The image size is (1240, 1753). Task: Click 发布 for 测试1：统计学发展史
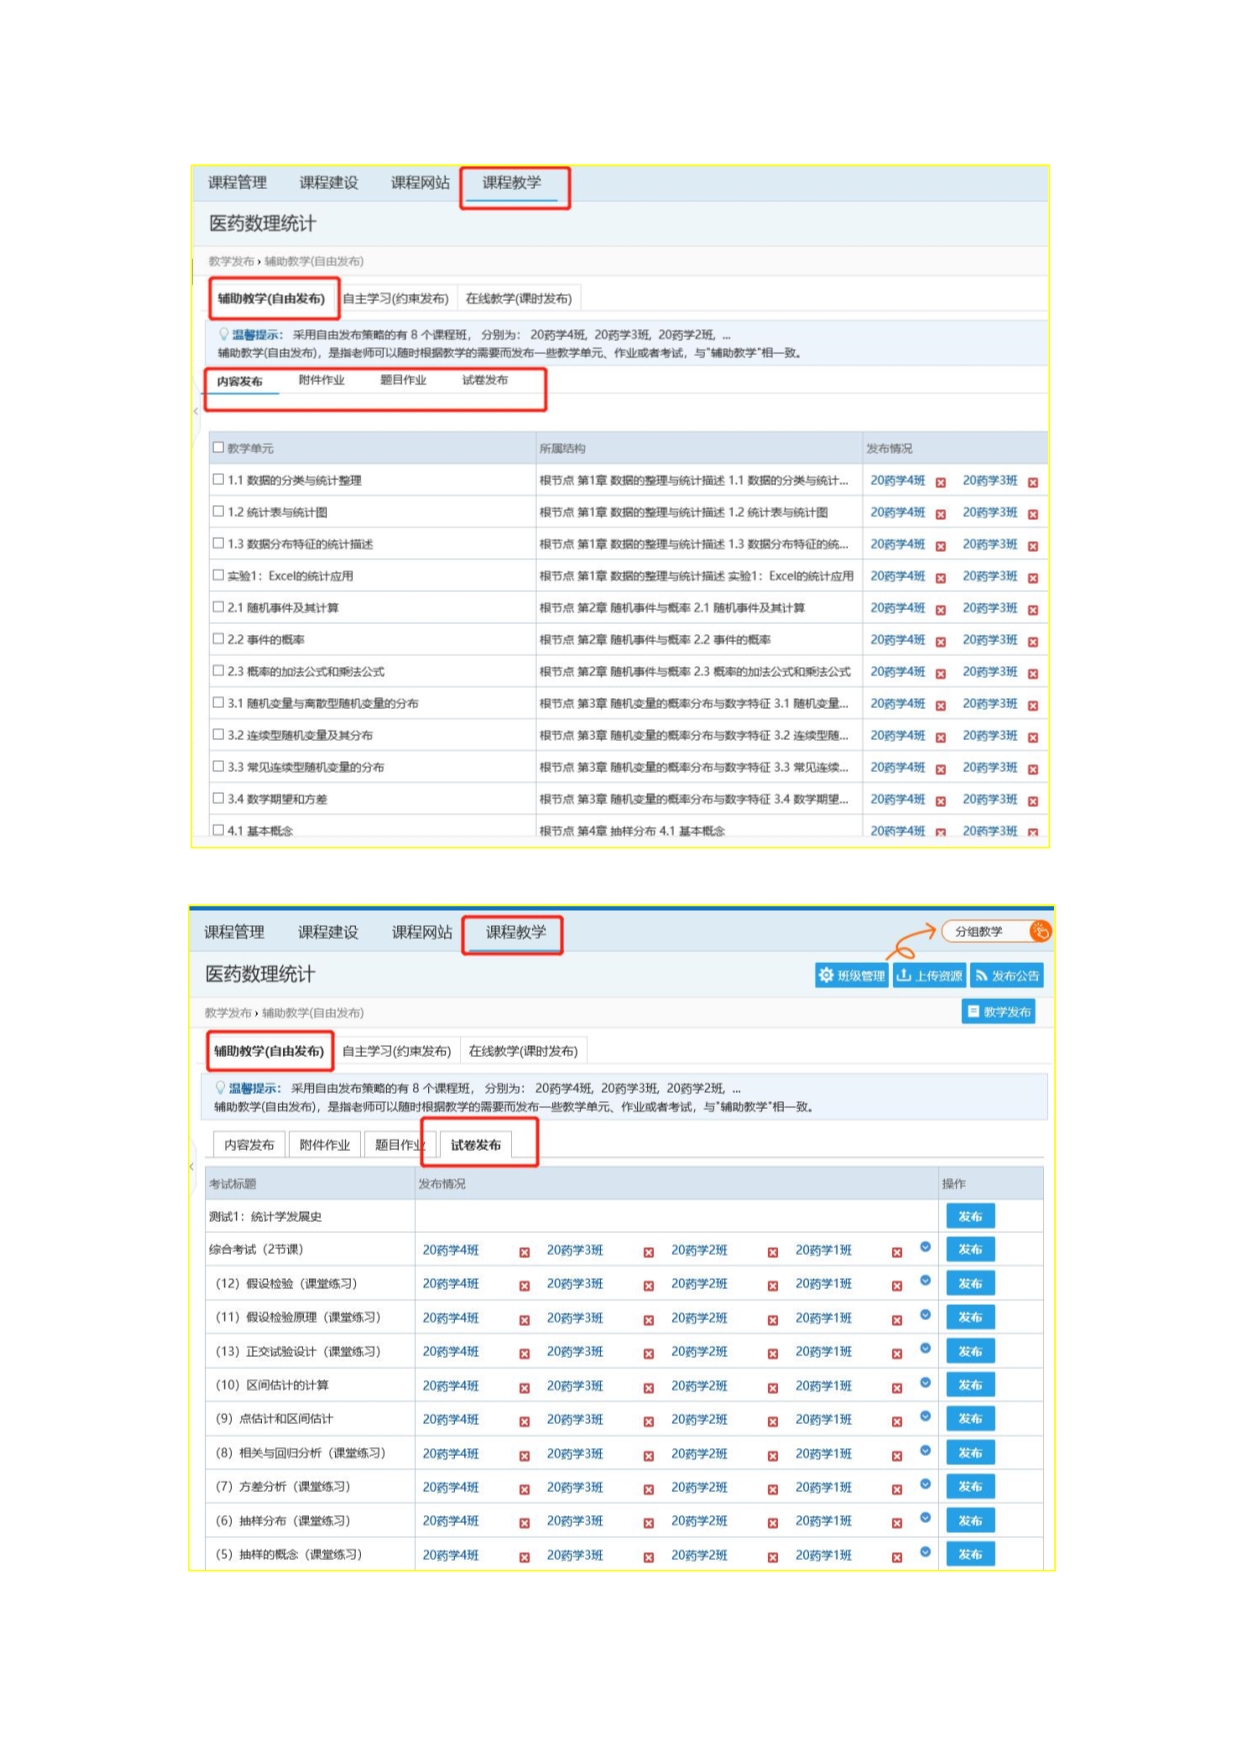(970, 1217)
